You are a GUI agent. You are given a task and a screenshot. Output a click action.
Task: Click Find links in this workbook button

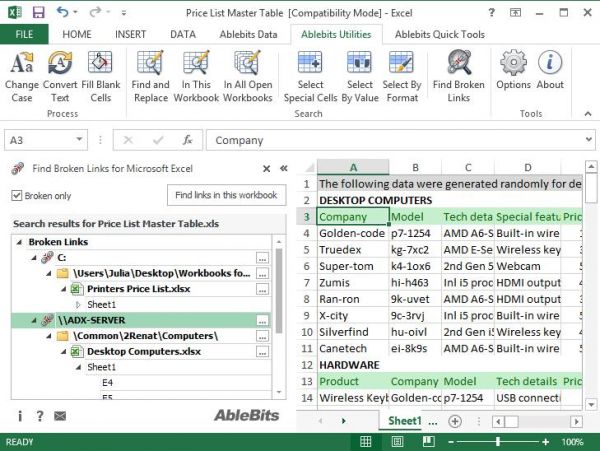coord(226,195)
